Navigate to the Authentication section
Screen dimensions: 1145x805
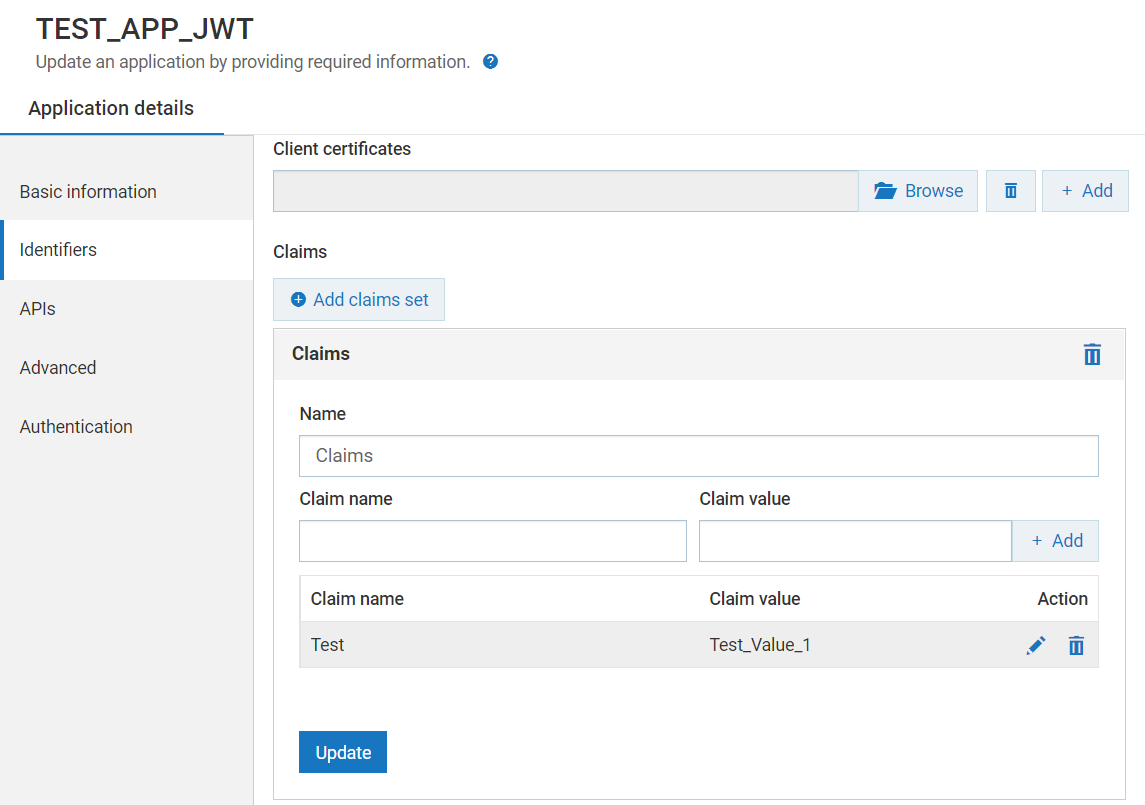(76, 427)
